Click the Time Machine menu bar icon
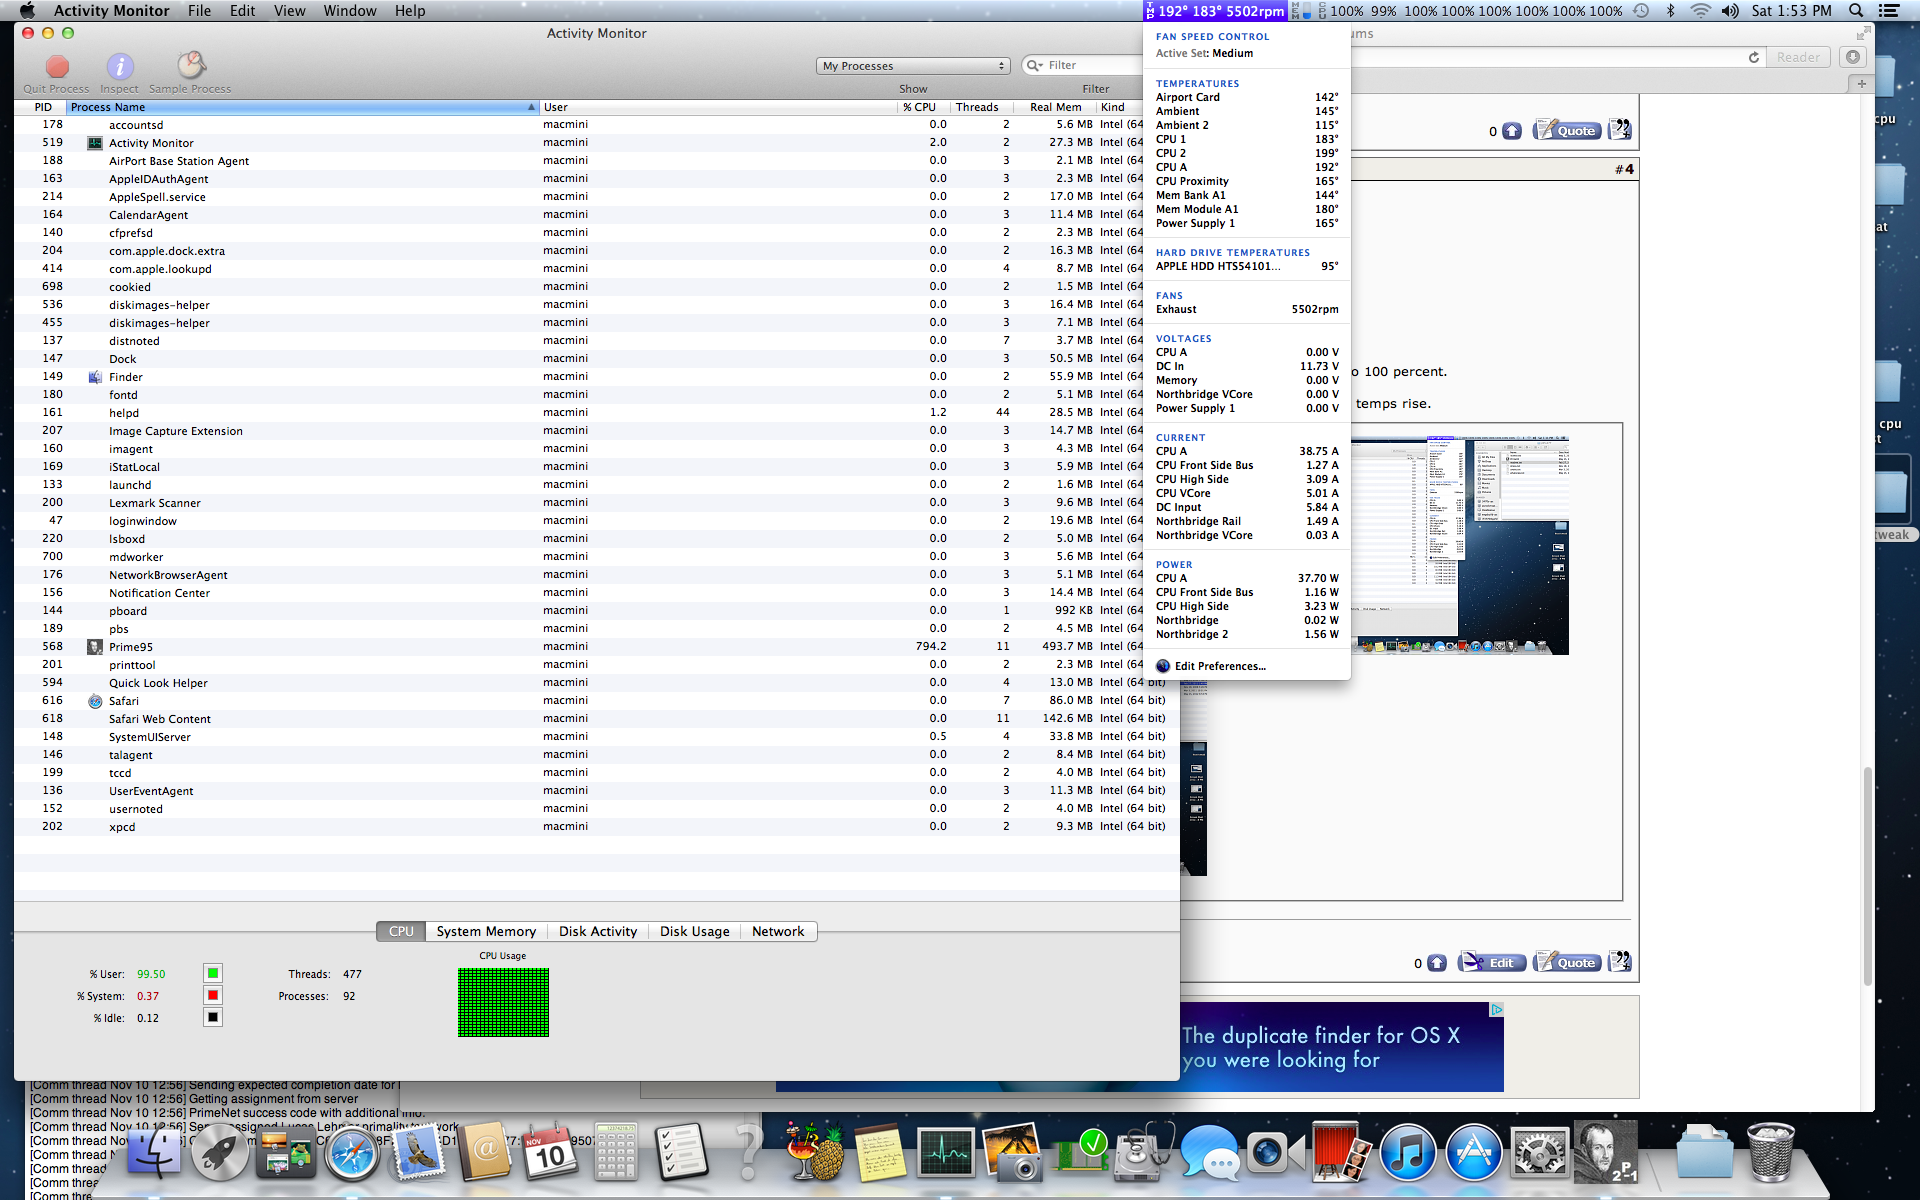 point(1641,11)
